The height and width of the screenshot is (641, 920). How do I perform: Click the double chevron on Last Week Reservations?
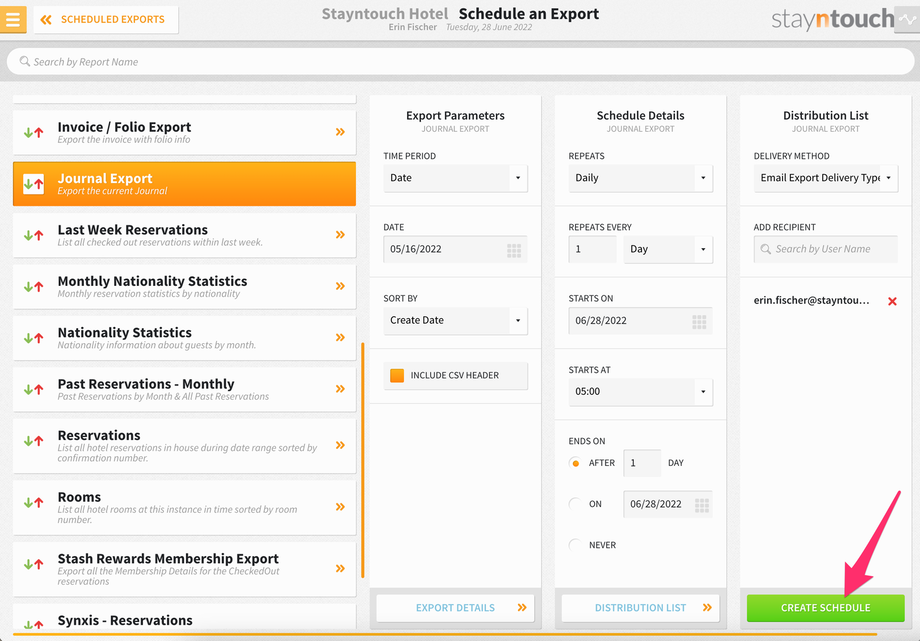[x=340, y=235]
